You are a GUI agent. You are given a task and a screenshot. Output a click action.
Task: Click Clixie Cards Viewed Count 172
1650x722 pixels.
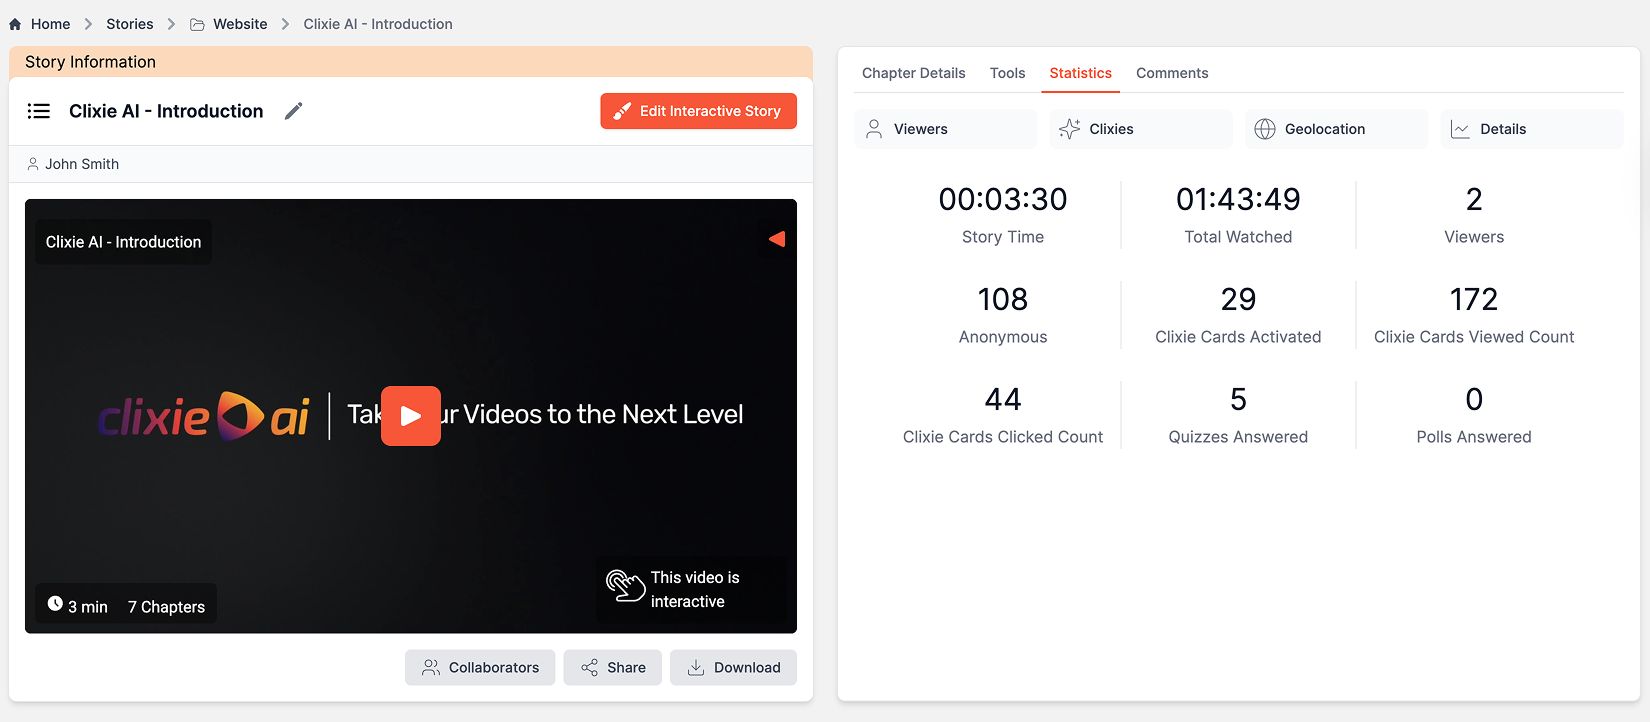coord(1474,300)
